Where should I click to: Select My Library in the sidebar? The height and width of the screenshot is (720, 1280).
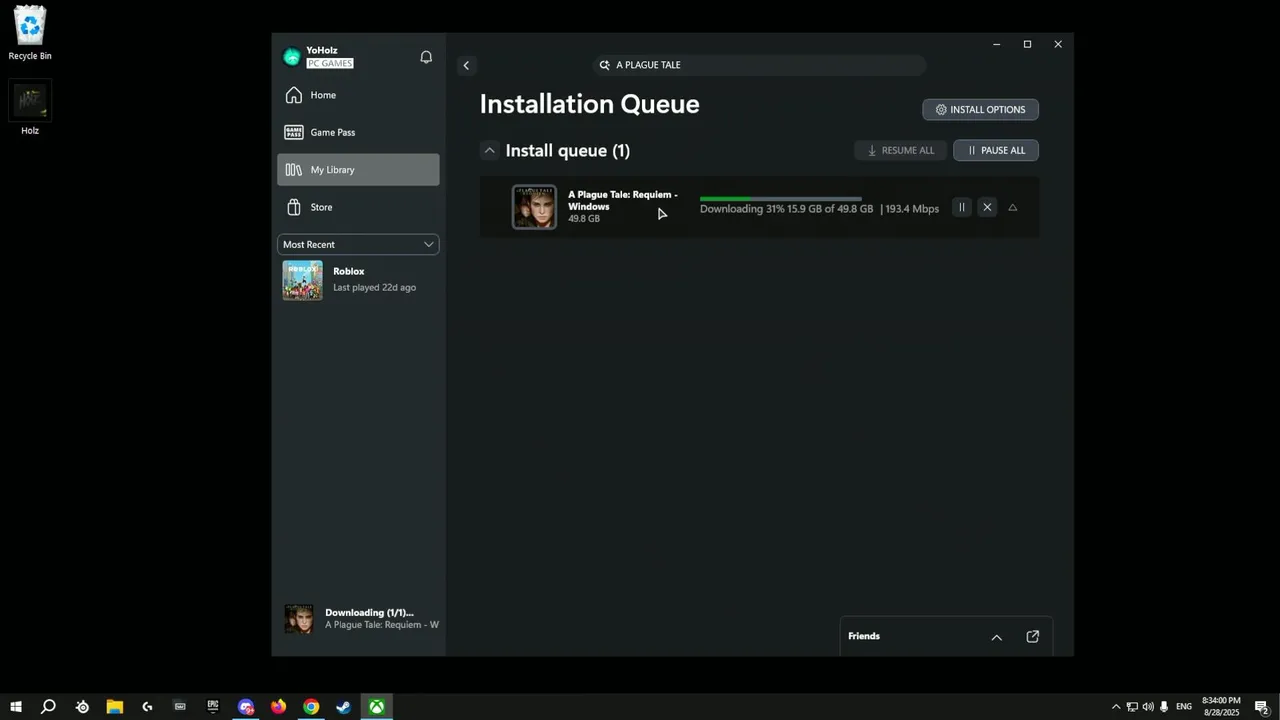(358, 170)
